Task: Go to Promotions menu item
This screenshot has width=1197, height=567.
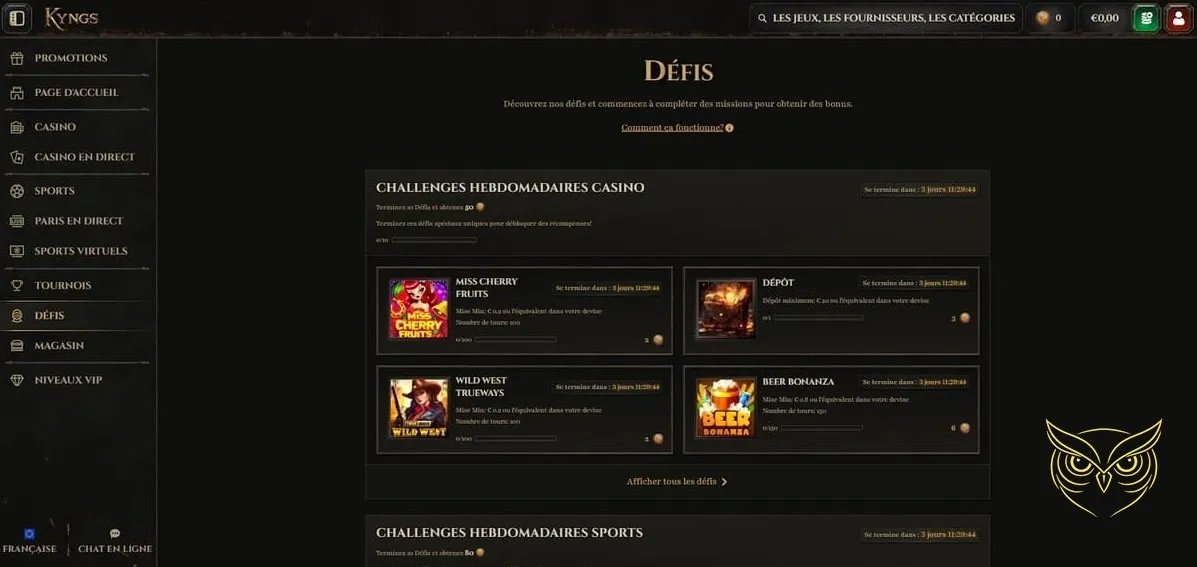Action: [x=71, y=58]
